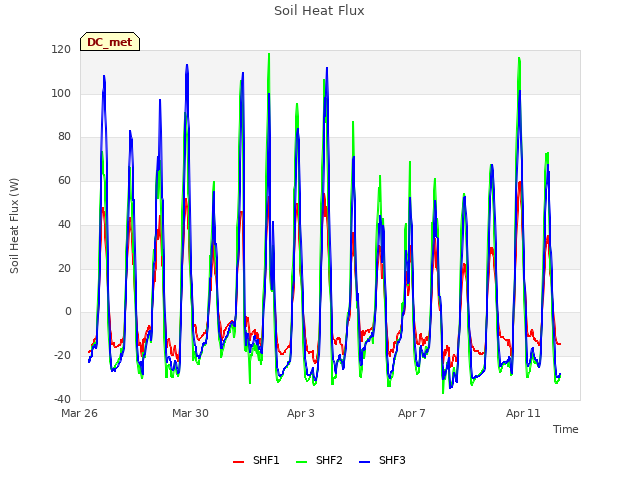Toggle the SHF2 series in the legend
This screenshot has height=480, width=640.
319,460
